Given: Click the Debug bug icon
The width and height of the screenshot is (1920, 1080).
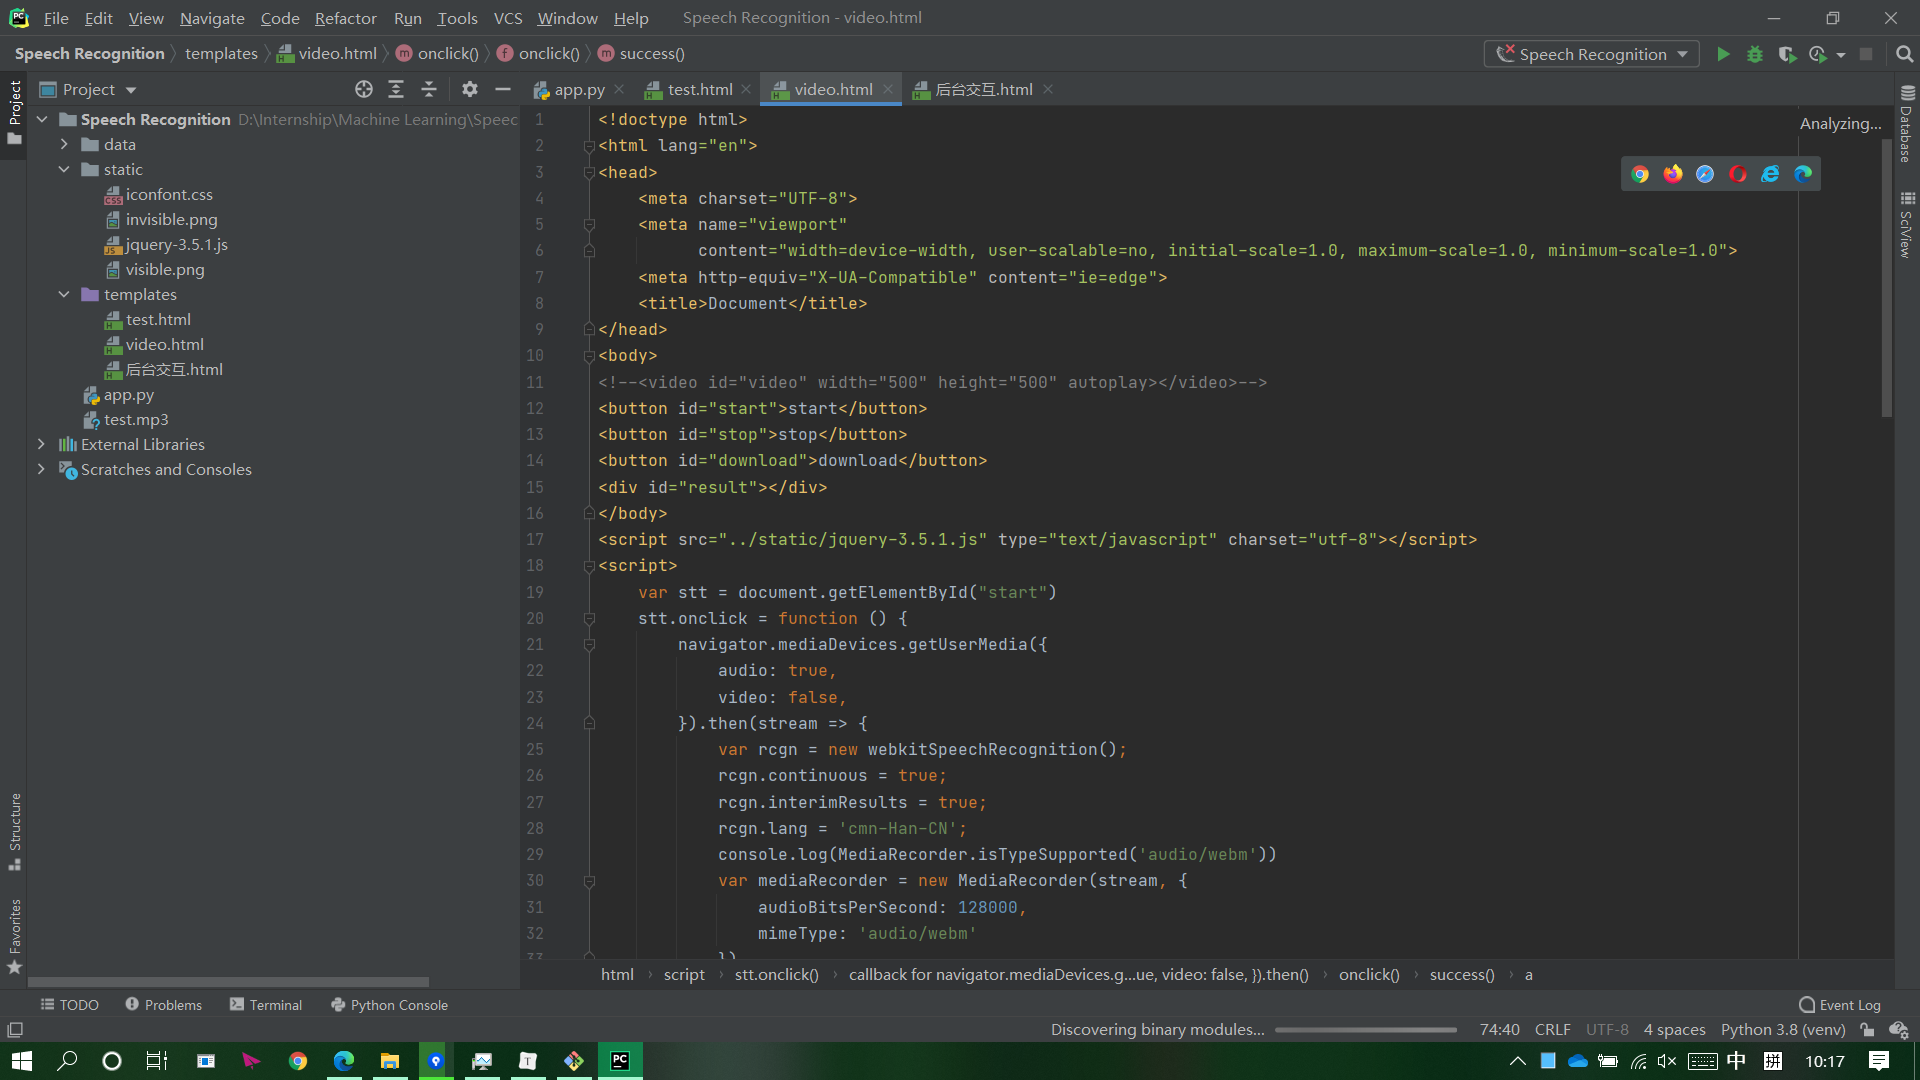Looking at the screenshot, I should pos(1755,54).
